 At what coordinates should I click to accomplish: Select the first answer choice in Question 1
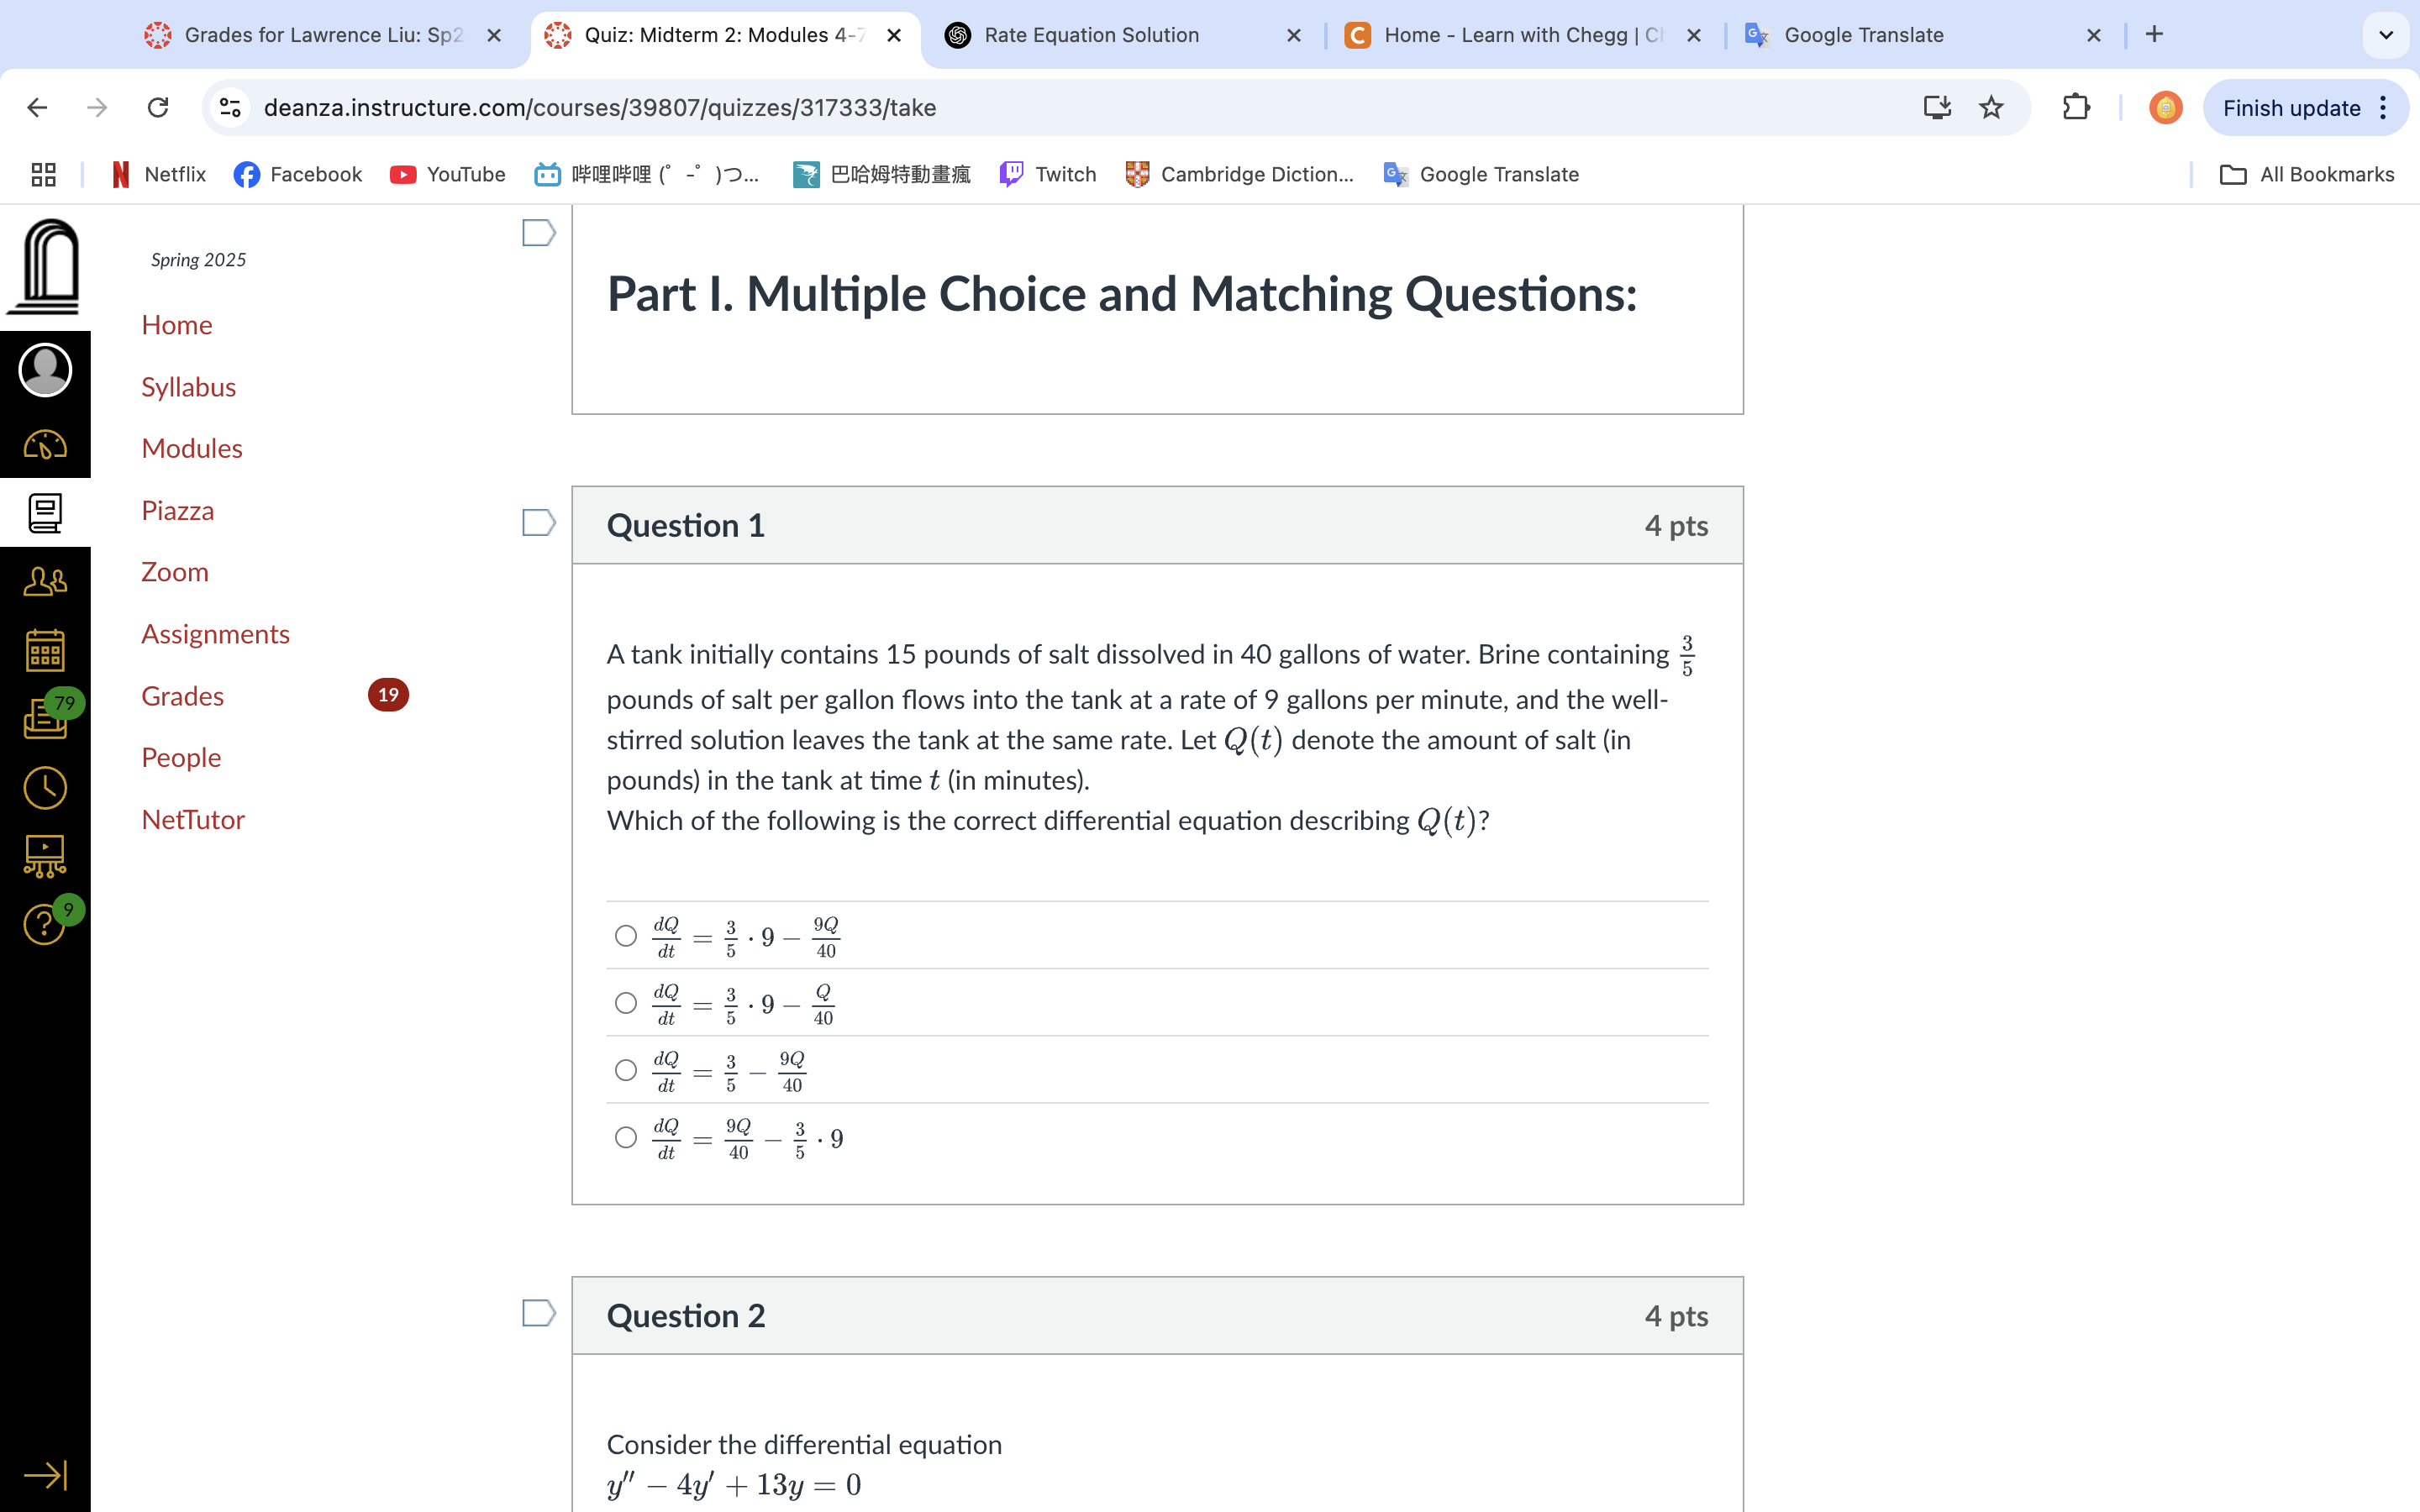click(626, 934)
